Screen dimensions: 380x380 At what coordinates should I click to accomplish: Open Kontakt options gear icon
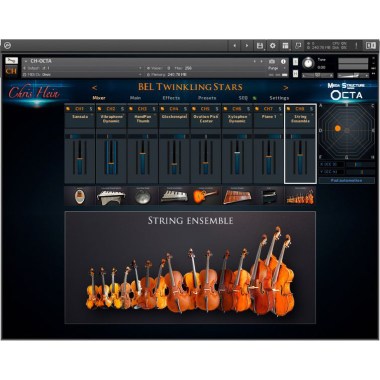pos(273,46)
